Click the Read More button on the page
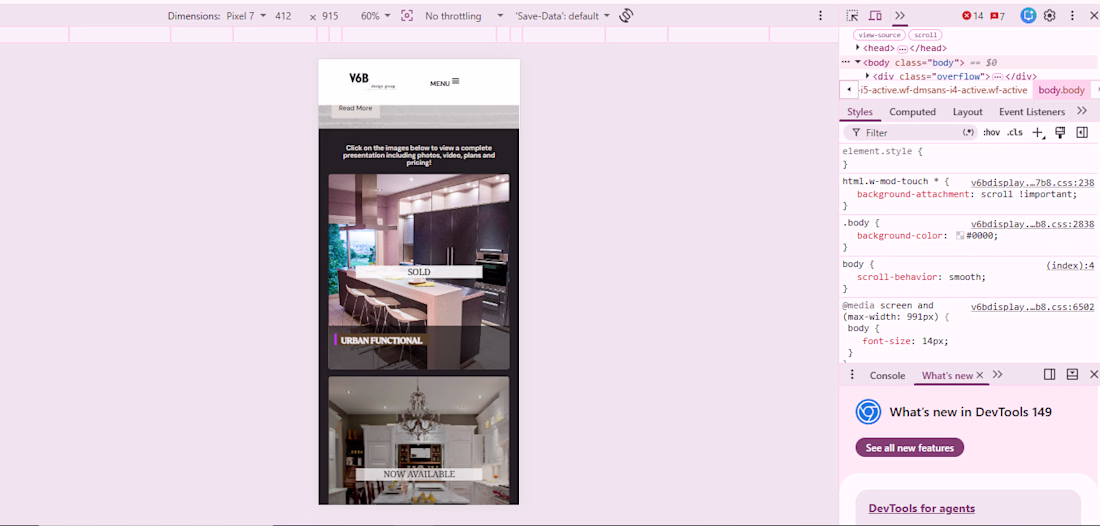1100x526 pixels. tap(355, 109)
